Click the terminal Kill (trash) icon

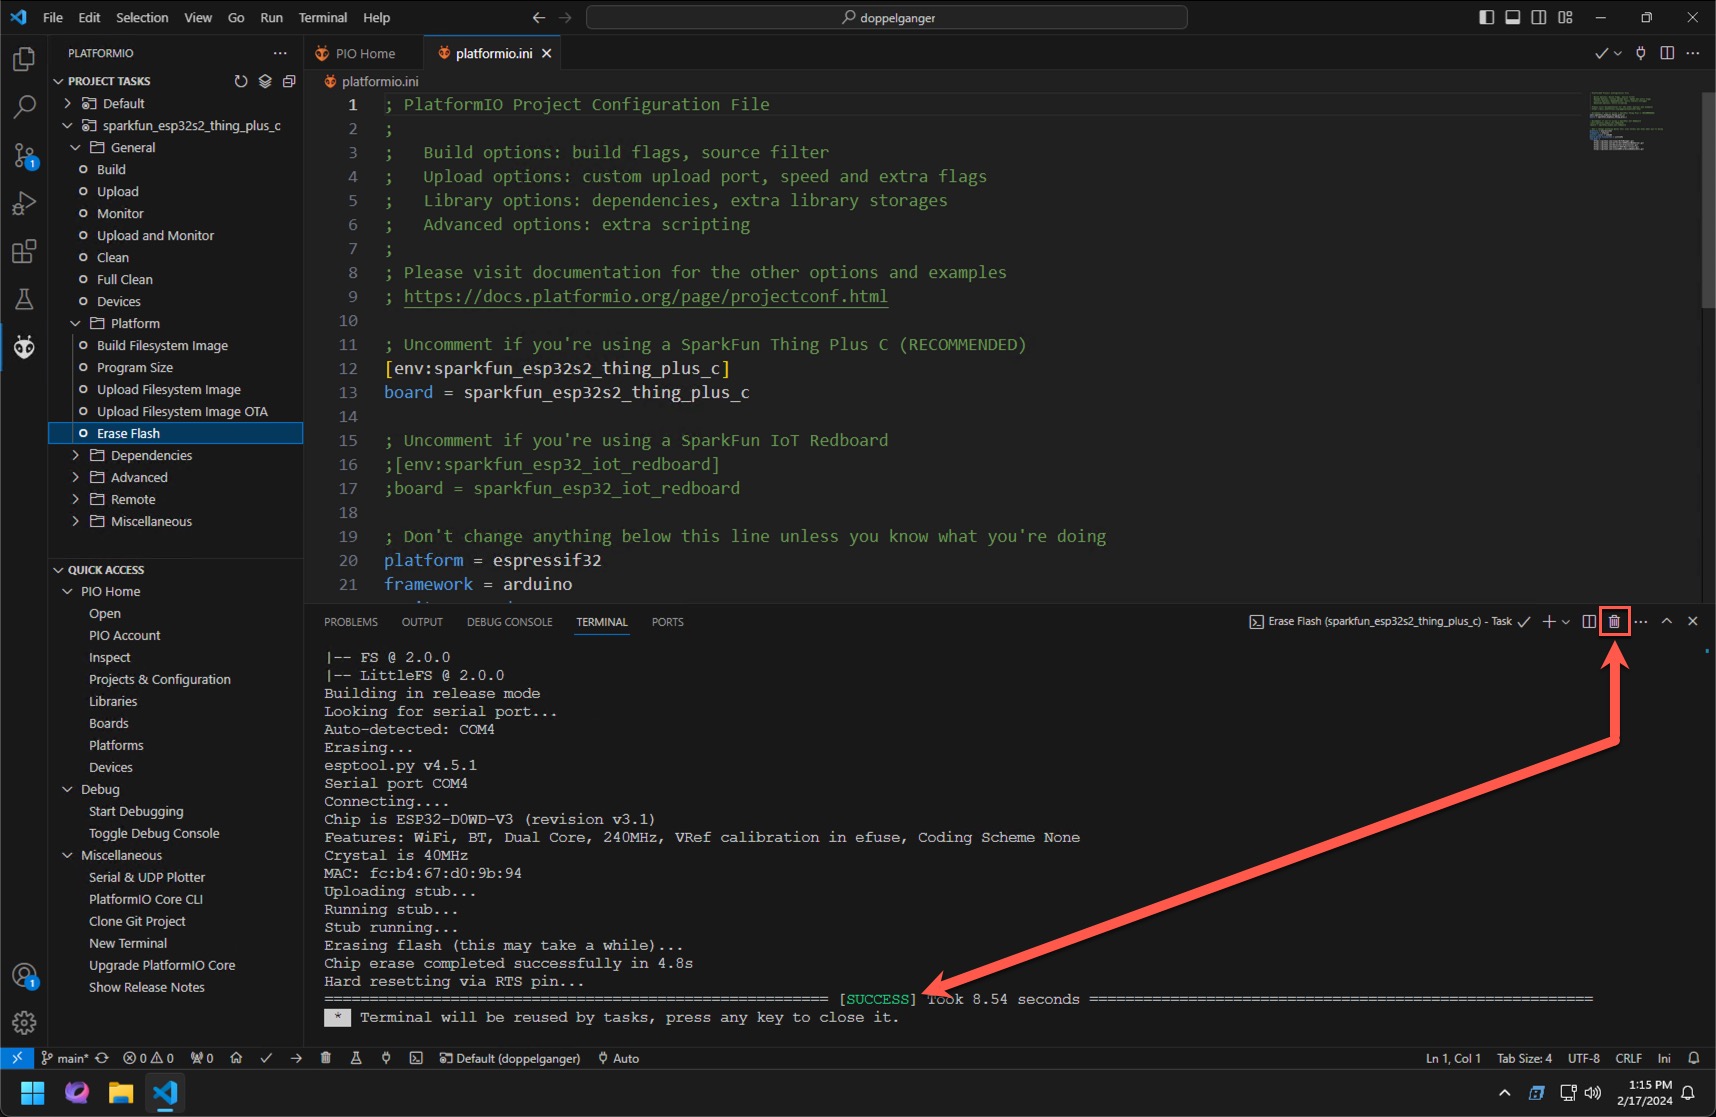coord(1614,621)
